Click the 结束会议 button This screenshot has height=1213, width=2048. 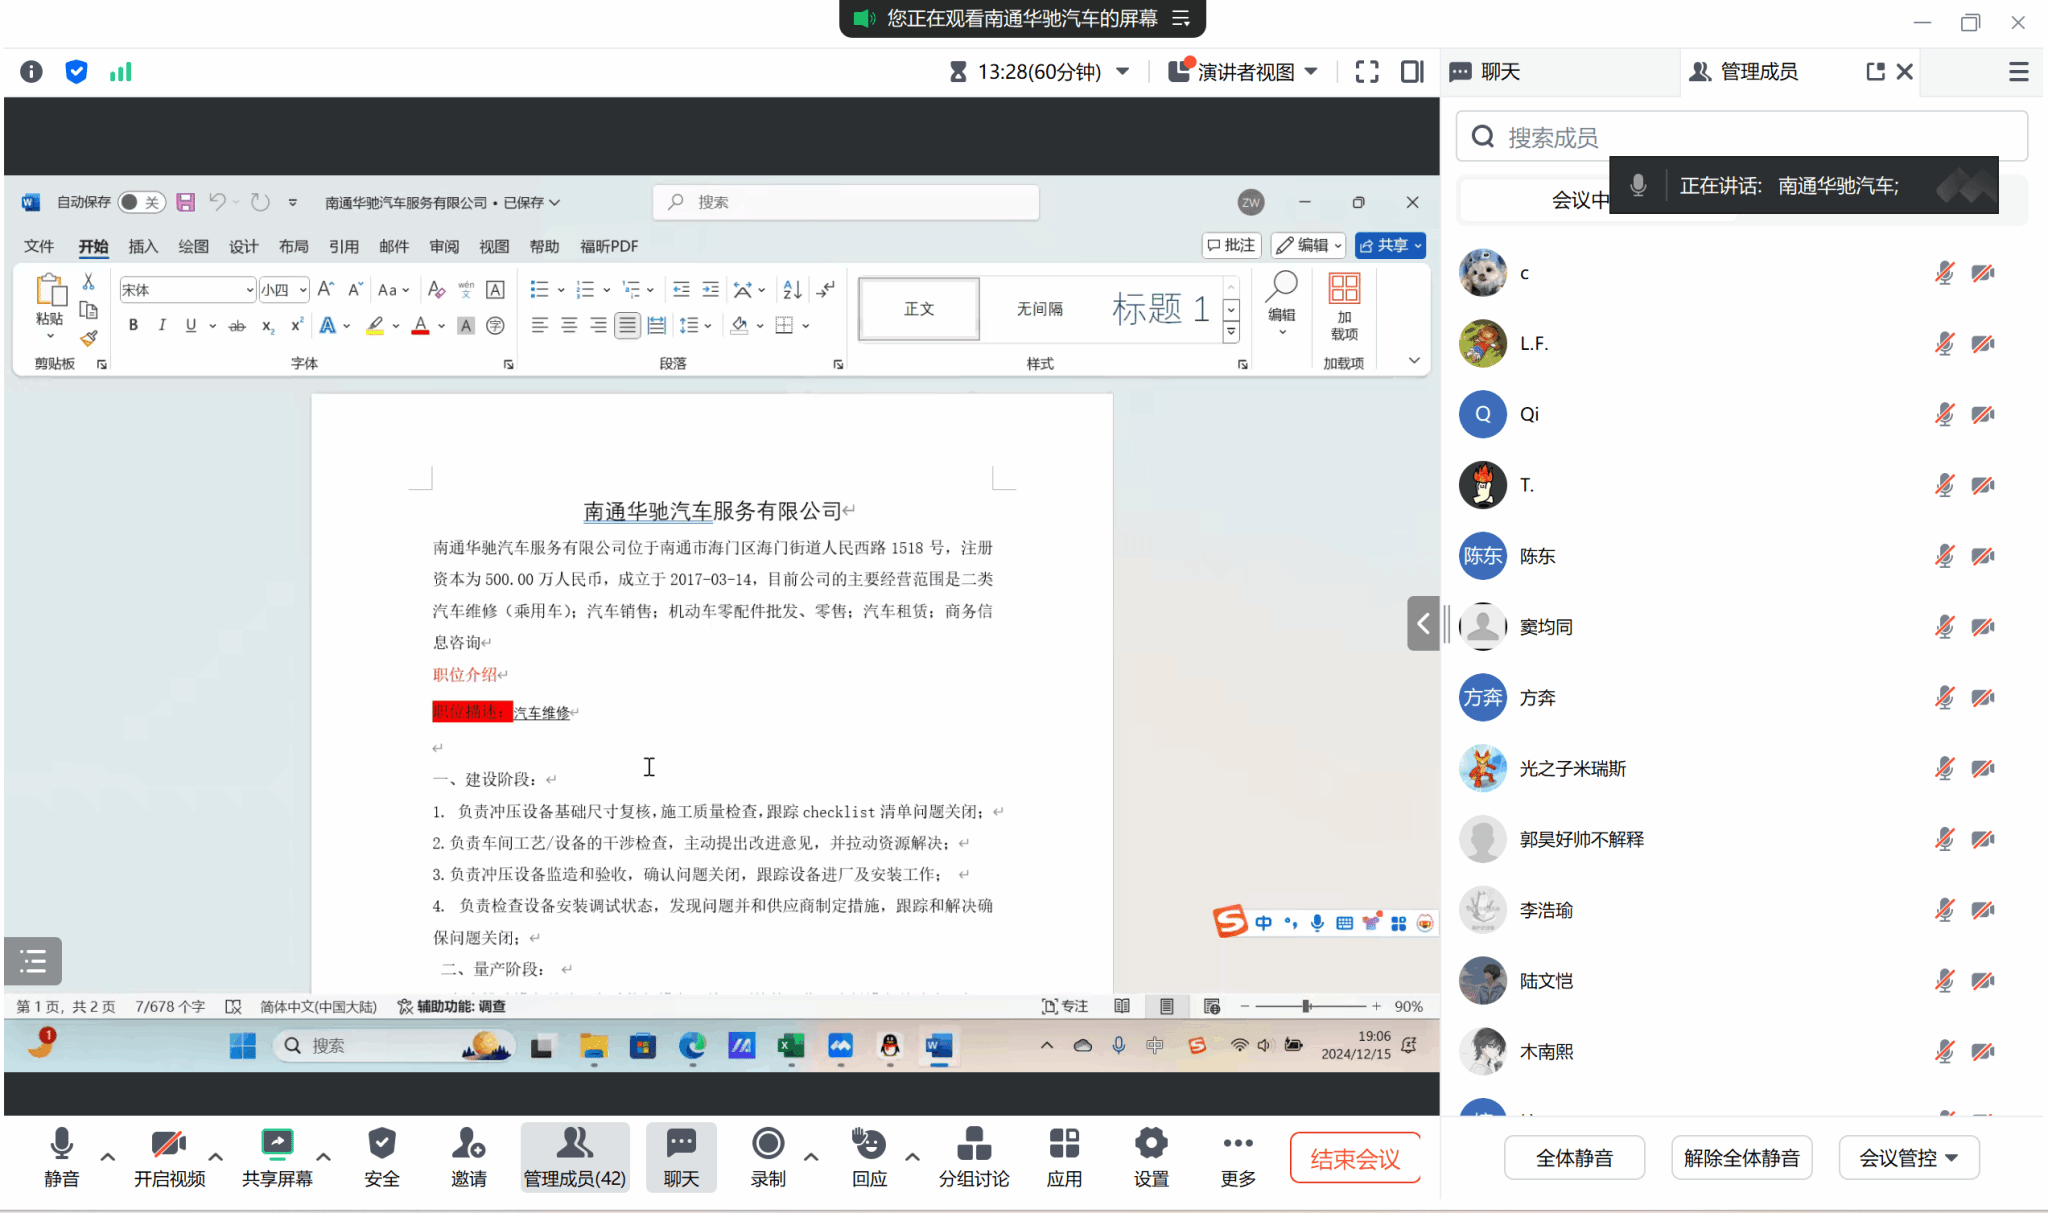coord(1355,1159)
